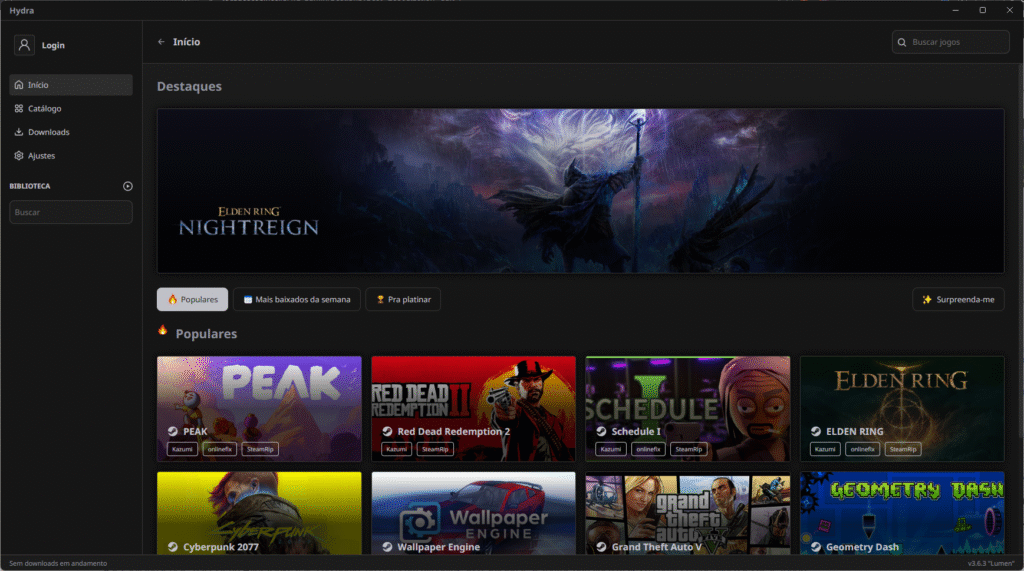This screenshot has width=1024, height=571.
Task: Go to the Início sidebar page
Action: [x=71, y=85]
